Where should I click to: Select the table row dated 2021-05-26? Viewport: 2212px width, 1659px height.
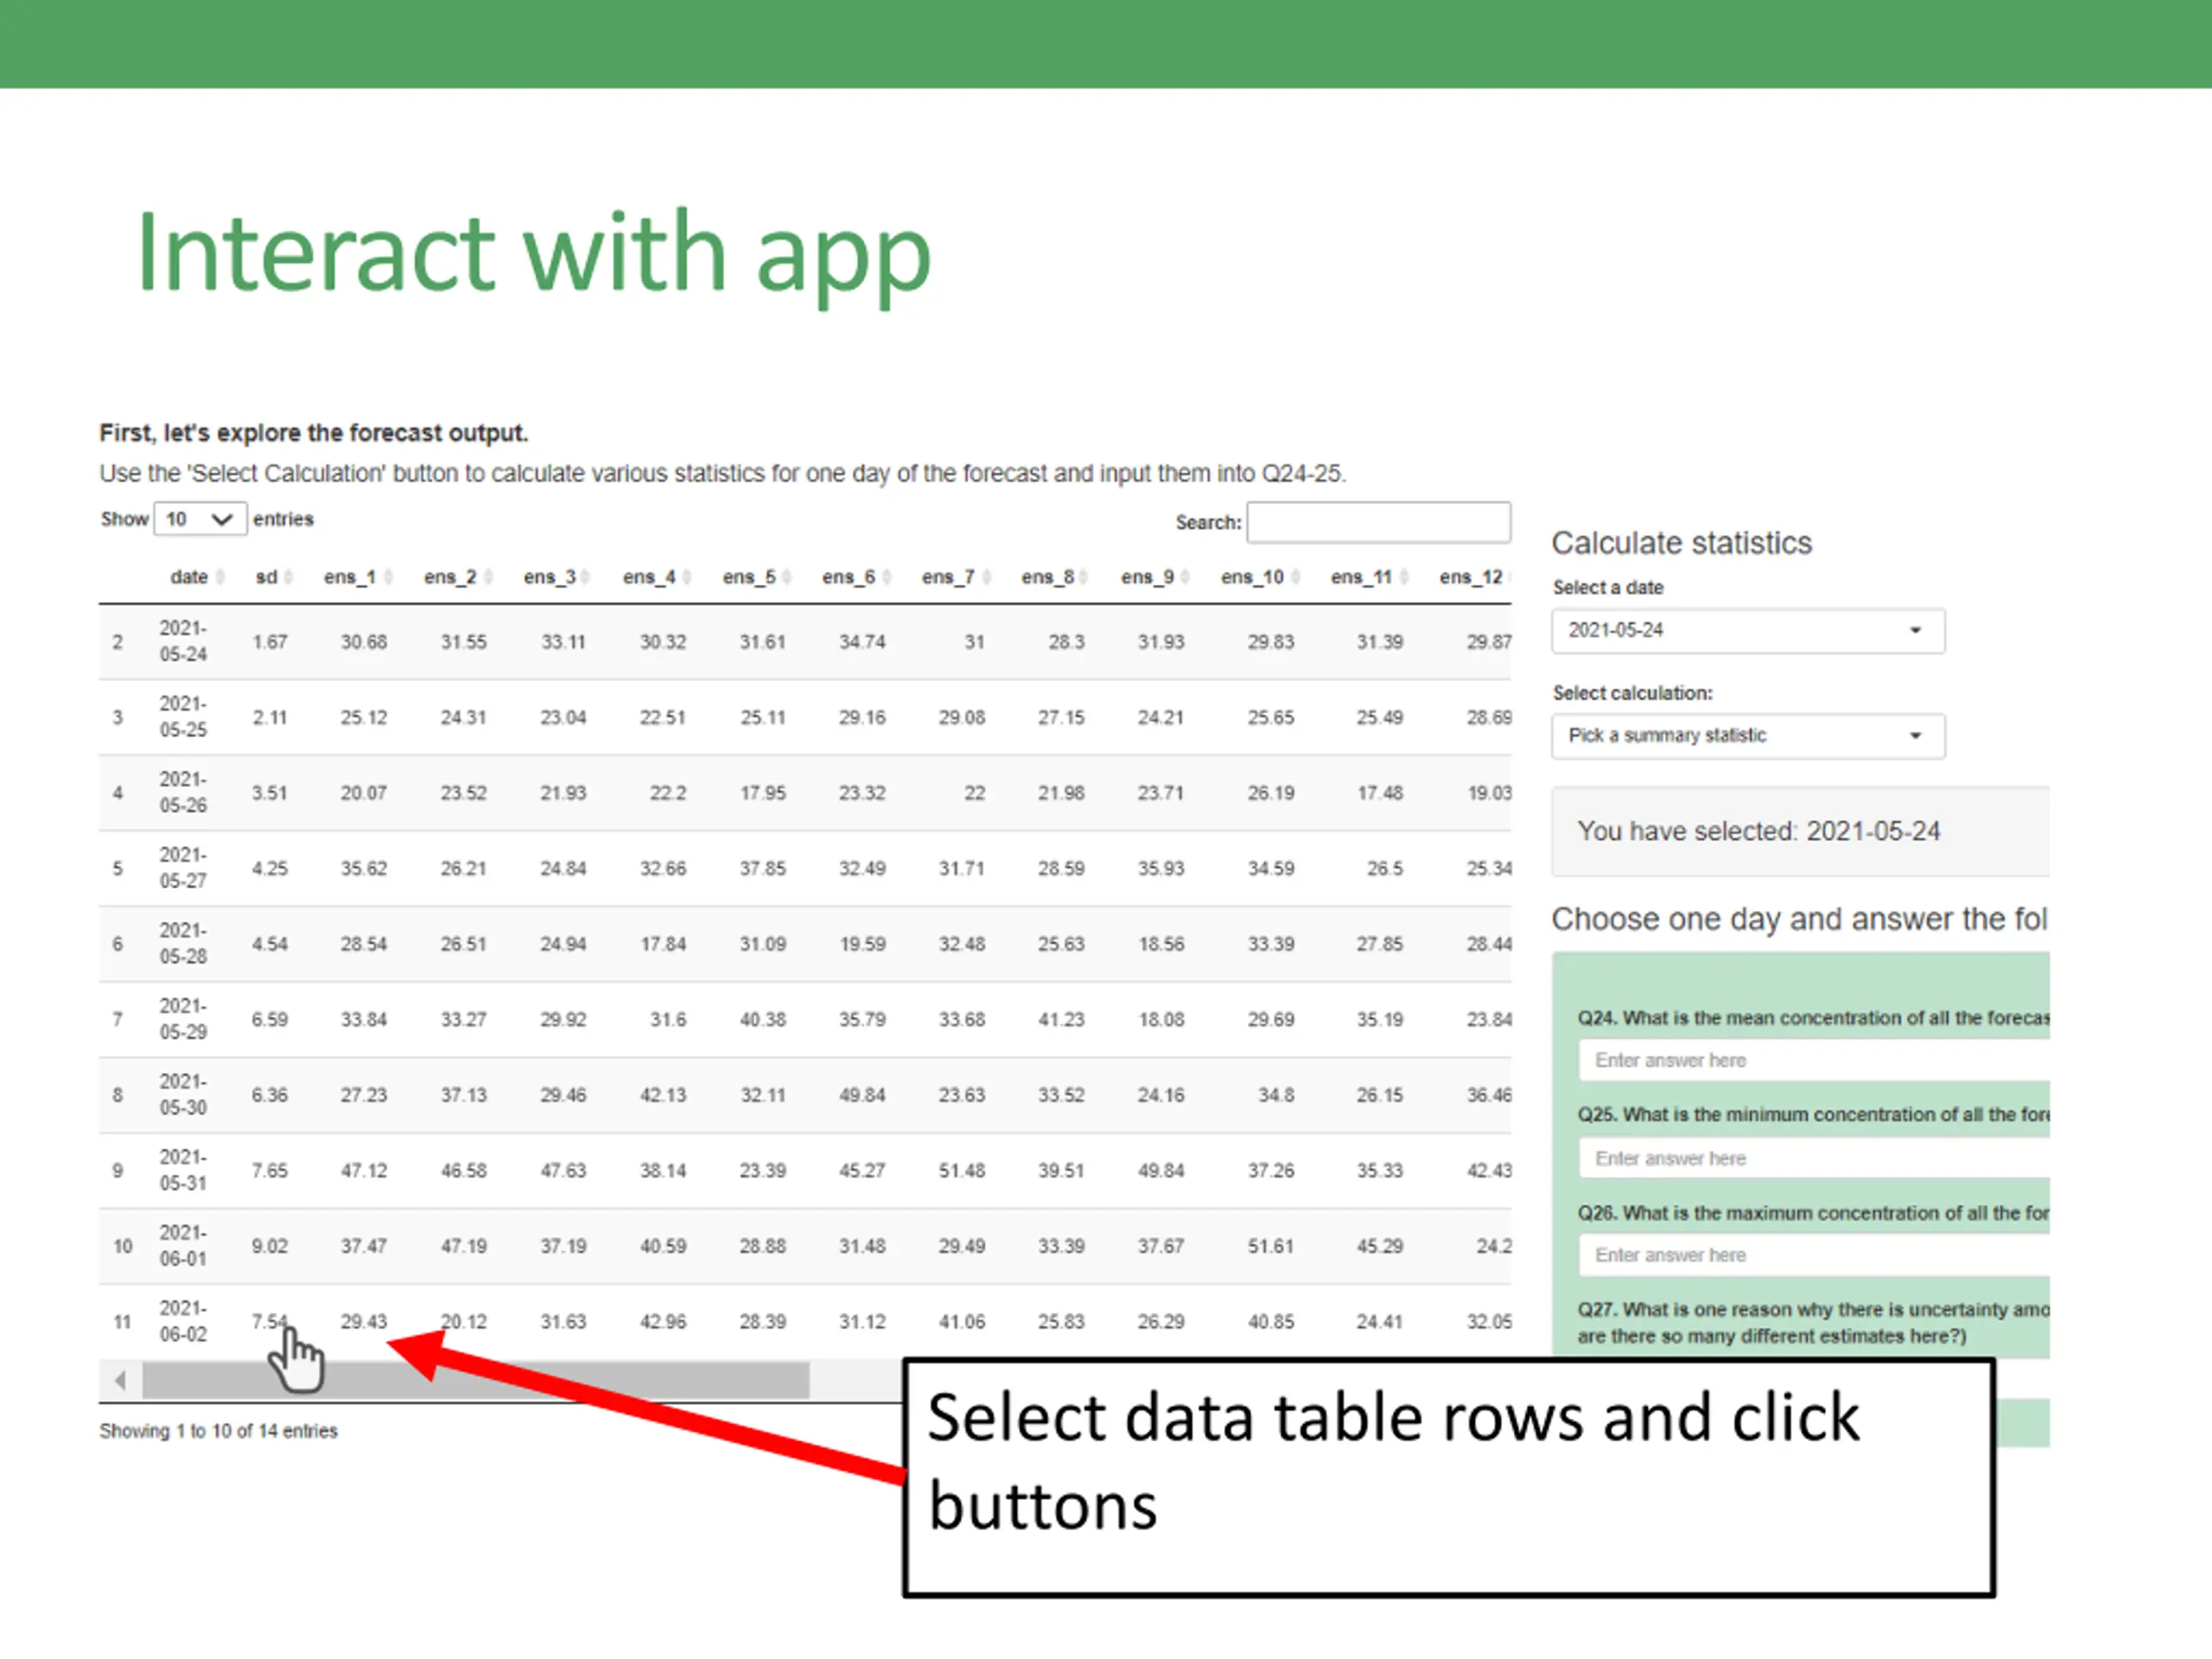(805, 793)
